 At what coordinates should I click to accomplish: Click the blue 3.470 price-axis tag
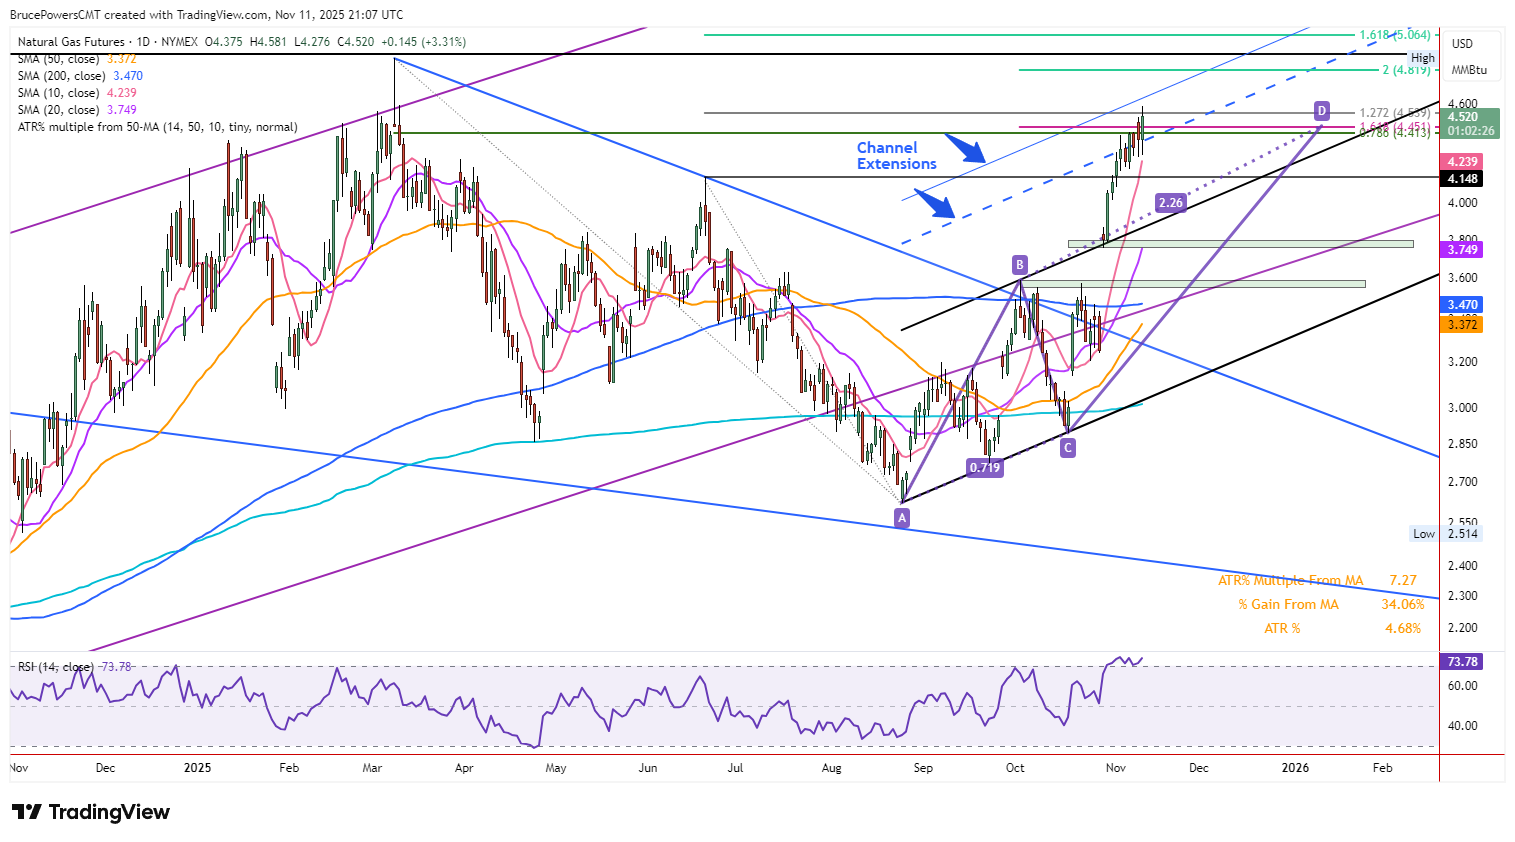point(1462,304)
